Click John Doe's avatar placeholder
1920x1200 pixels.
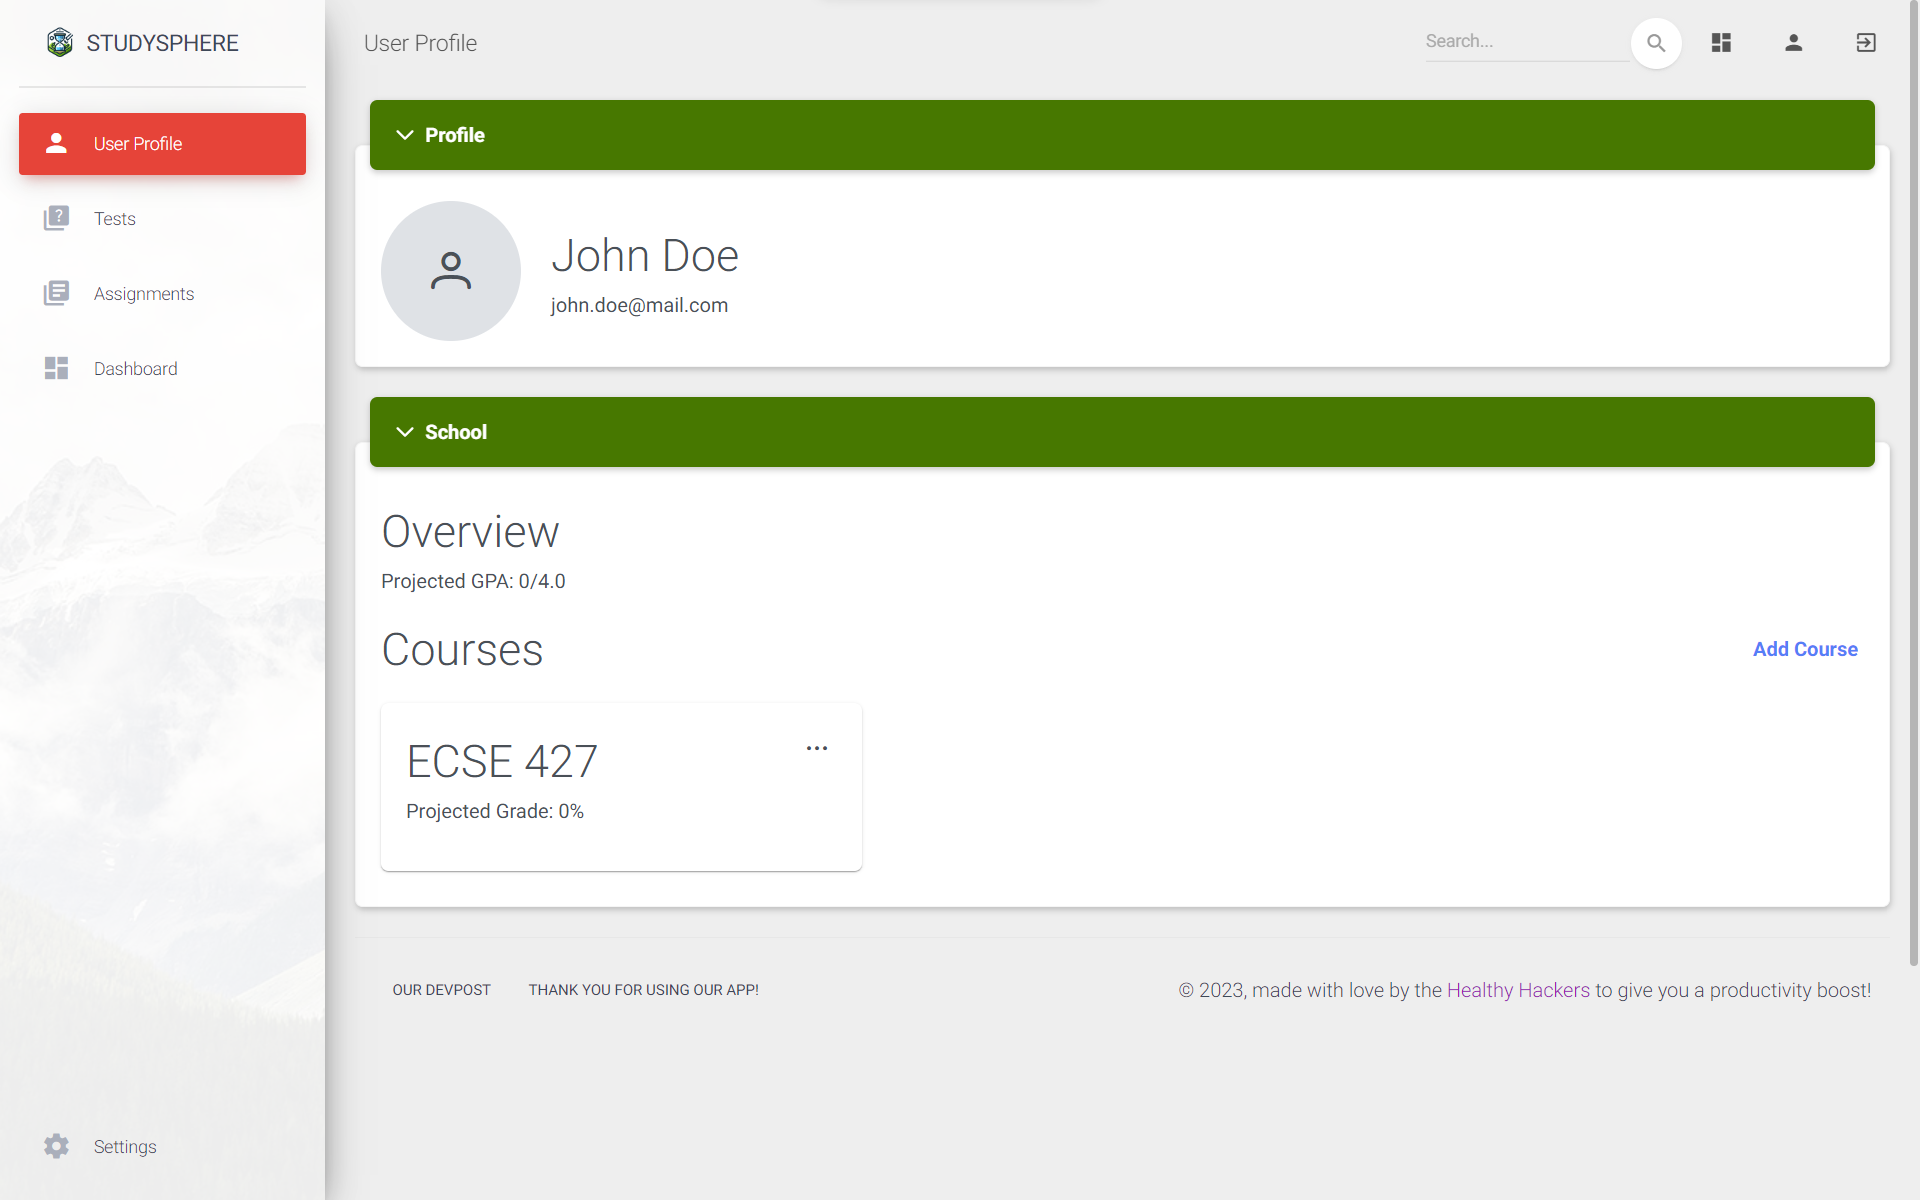point(451,271)
